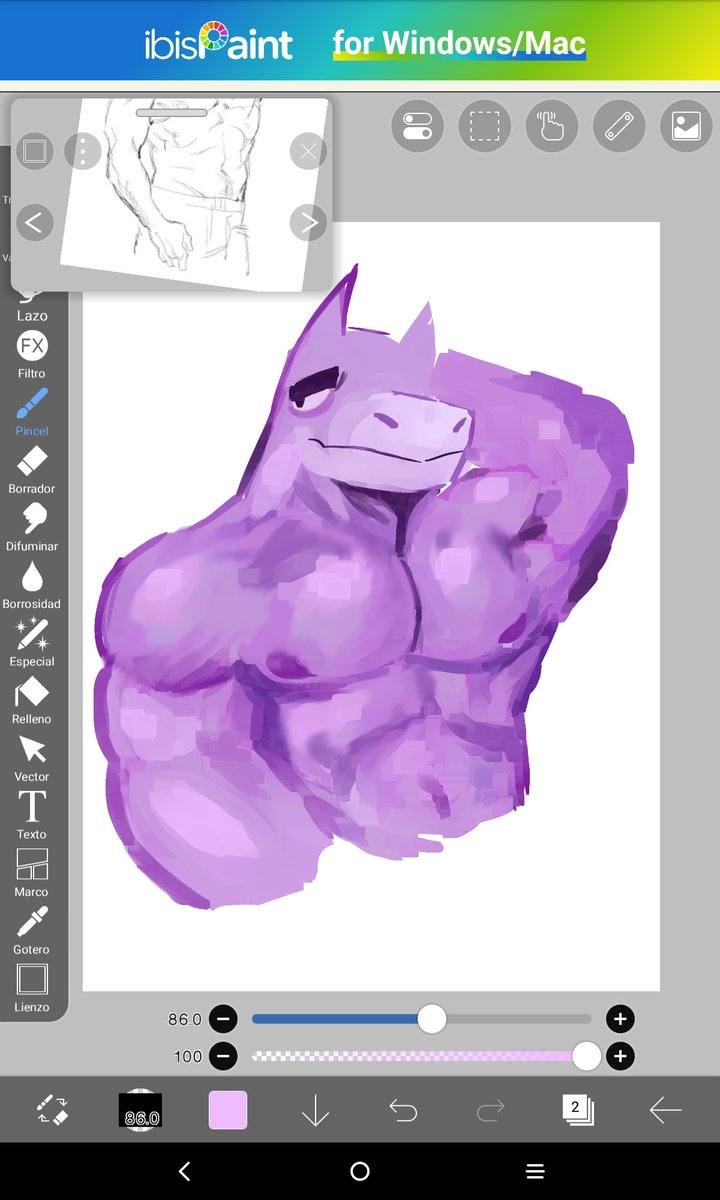Select the Relleno fill bucket tool
The height and width of the screenshot is (1200, 720).
click(32, 700)
